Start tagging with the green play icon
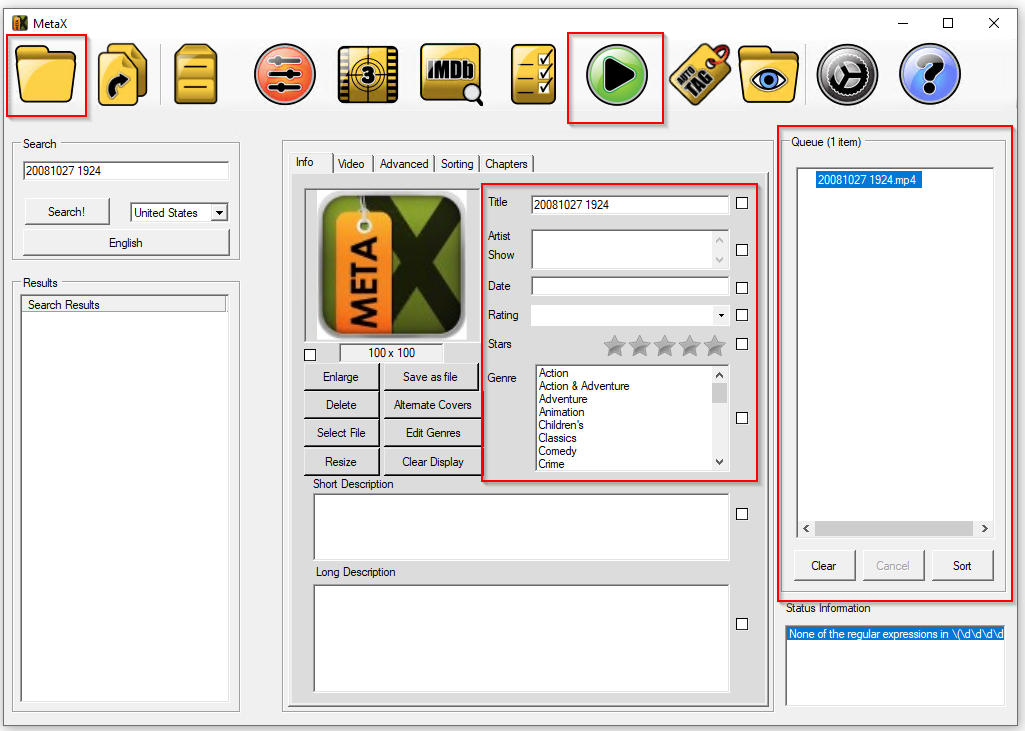The height and width of the screenshot is (731, 1025). pyautogui.click(x=614, y=73)
